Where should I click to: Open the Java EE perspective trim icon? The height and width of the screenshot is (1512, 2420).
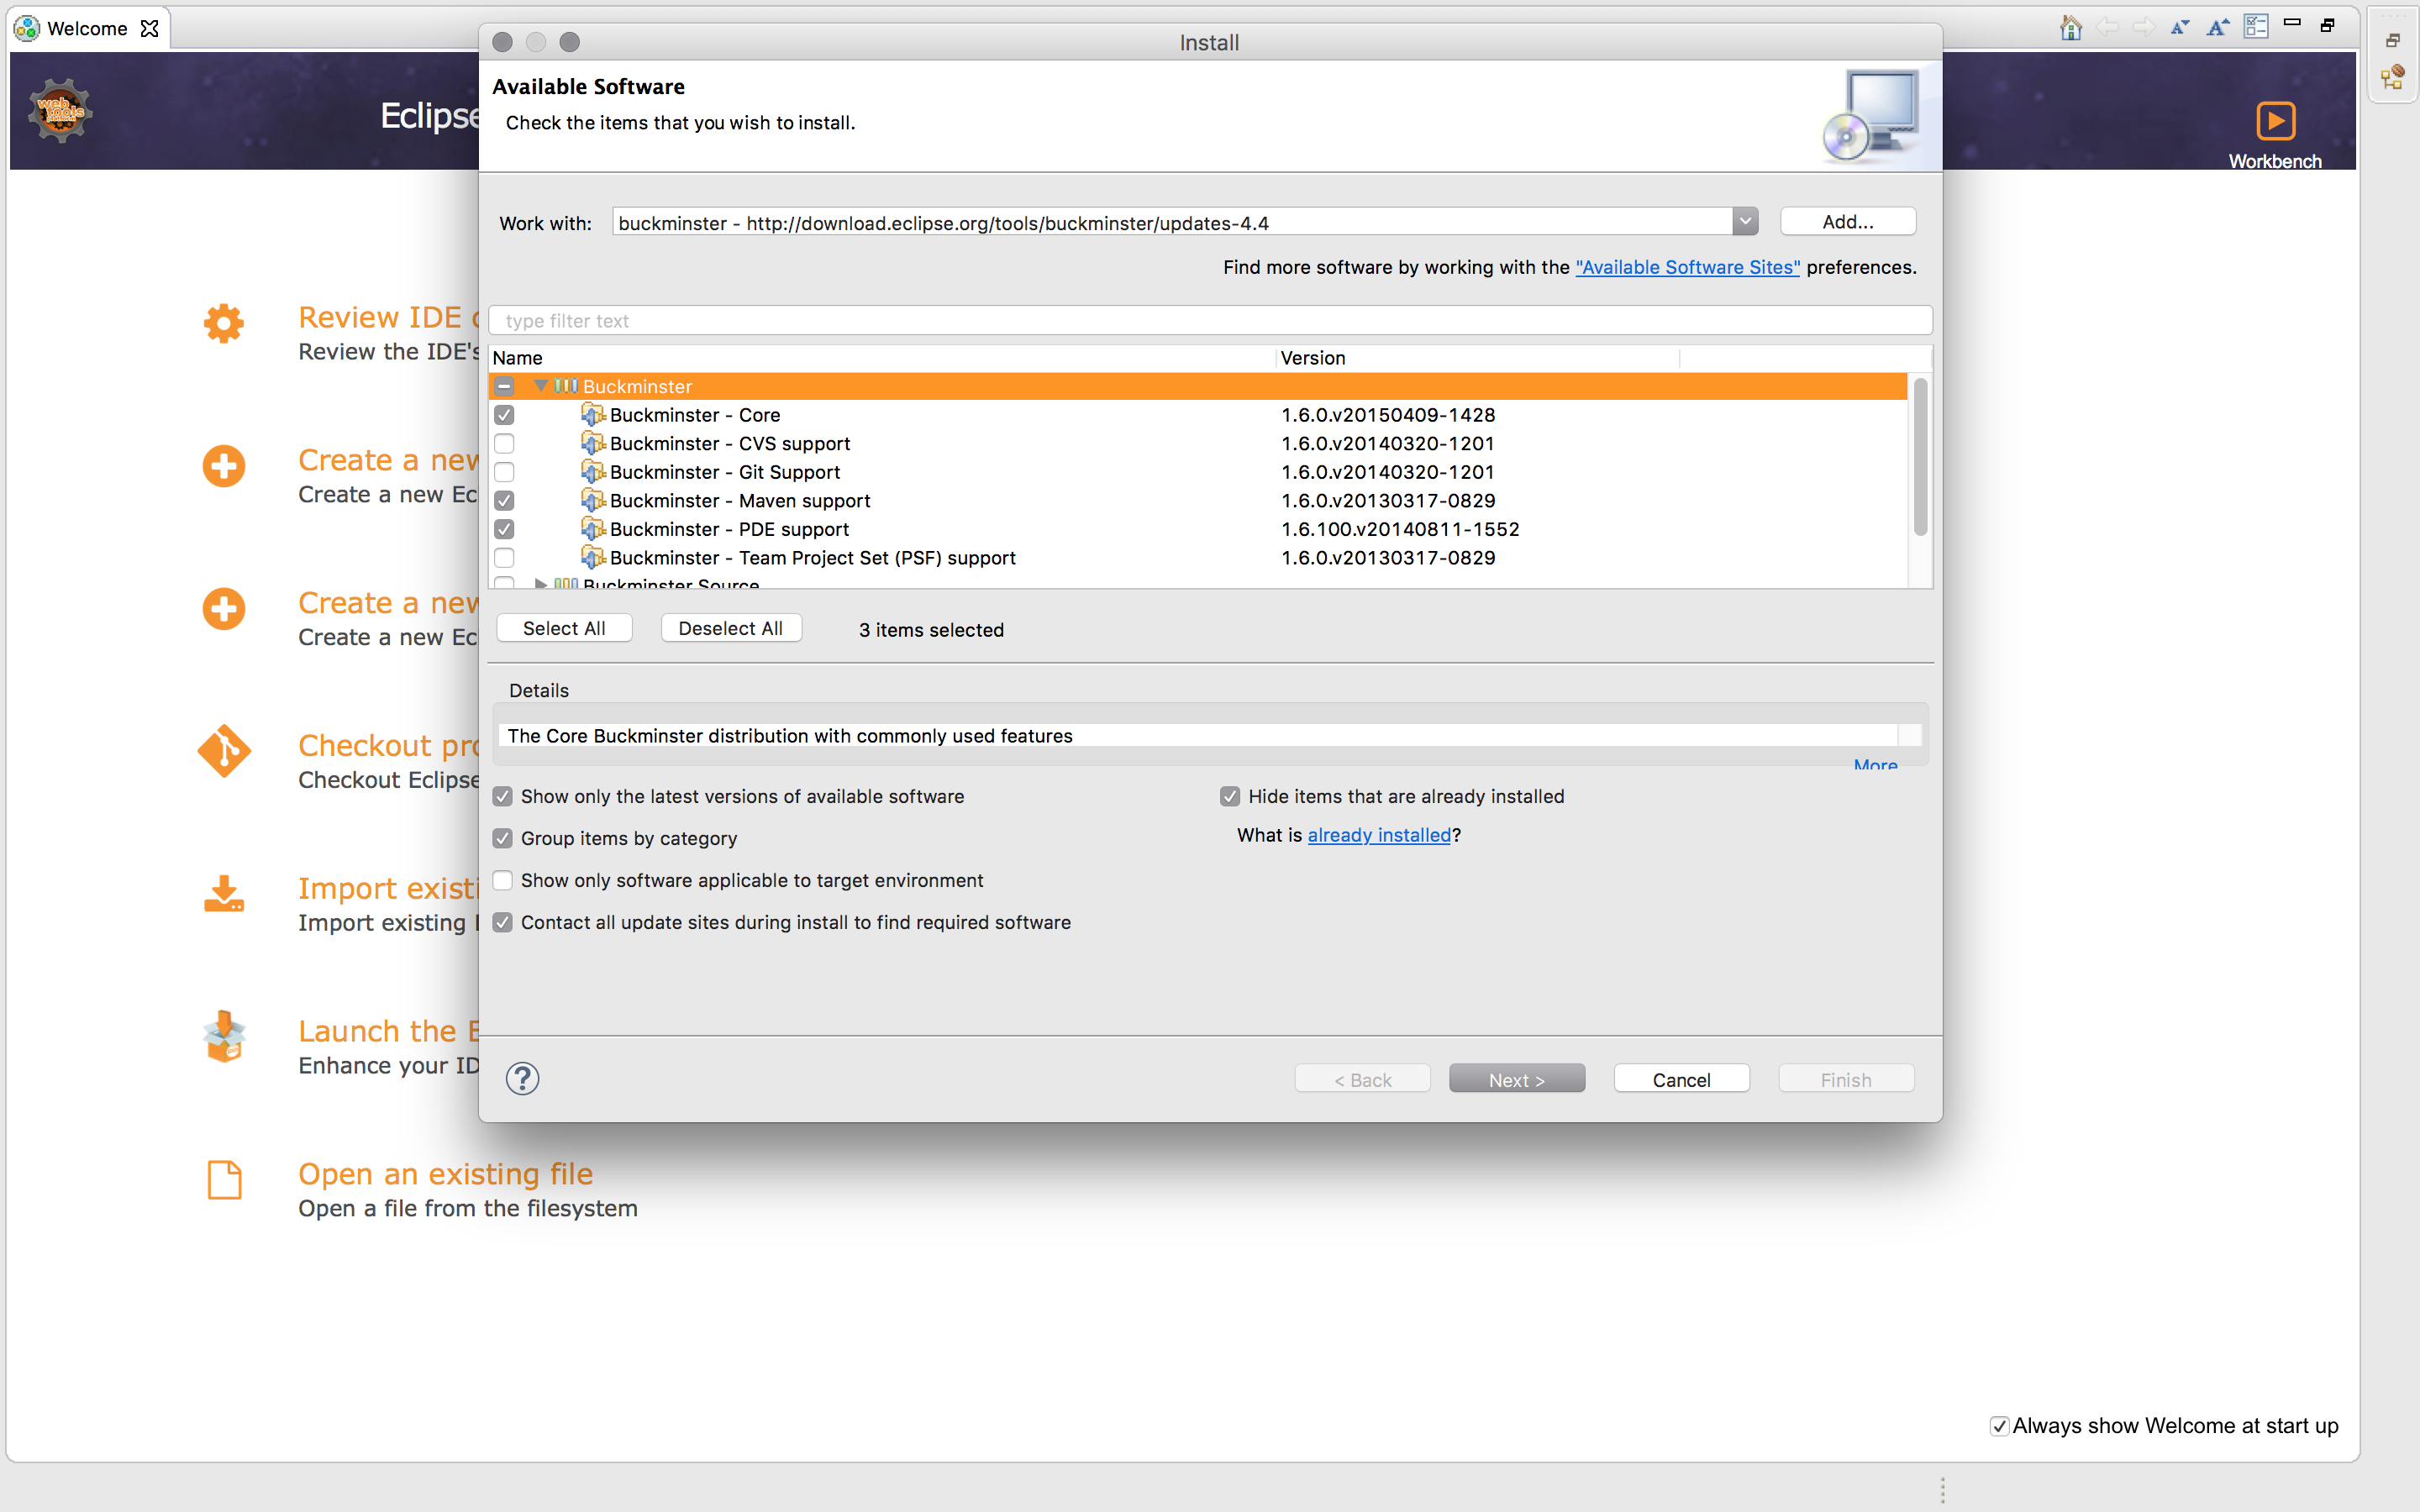(x=2392, y=78)
